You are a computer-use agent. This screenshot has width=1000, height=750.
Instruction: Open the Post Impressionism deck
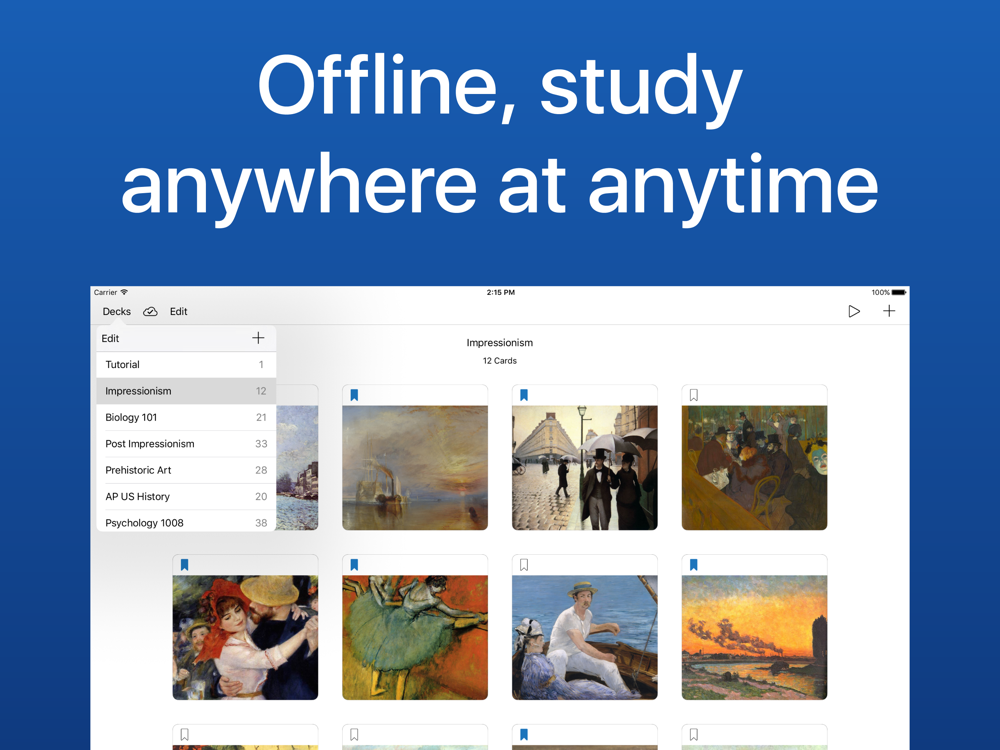tap(186, 444)
